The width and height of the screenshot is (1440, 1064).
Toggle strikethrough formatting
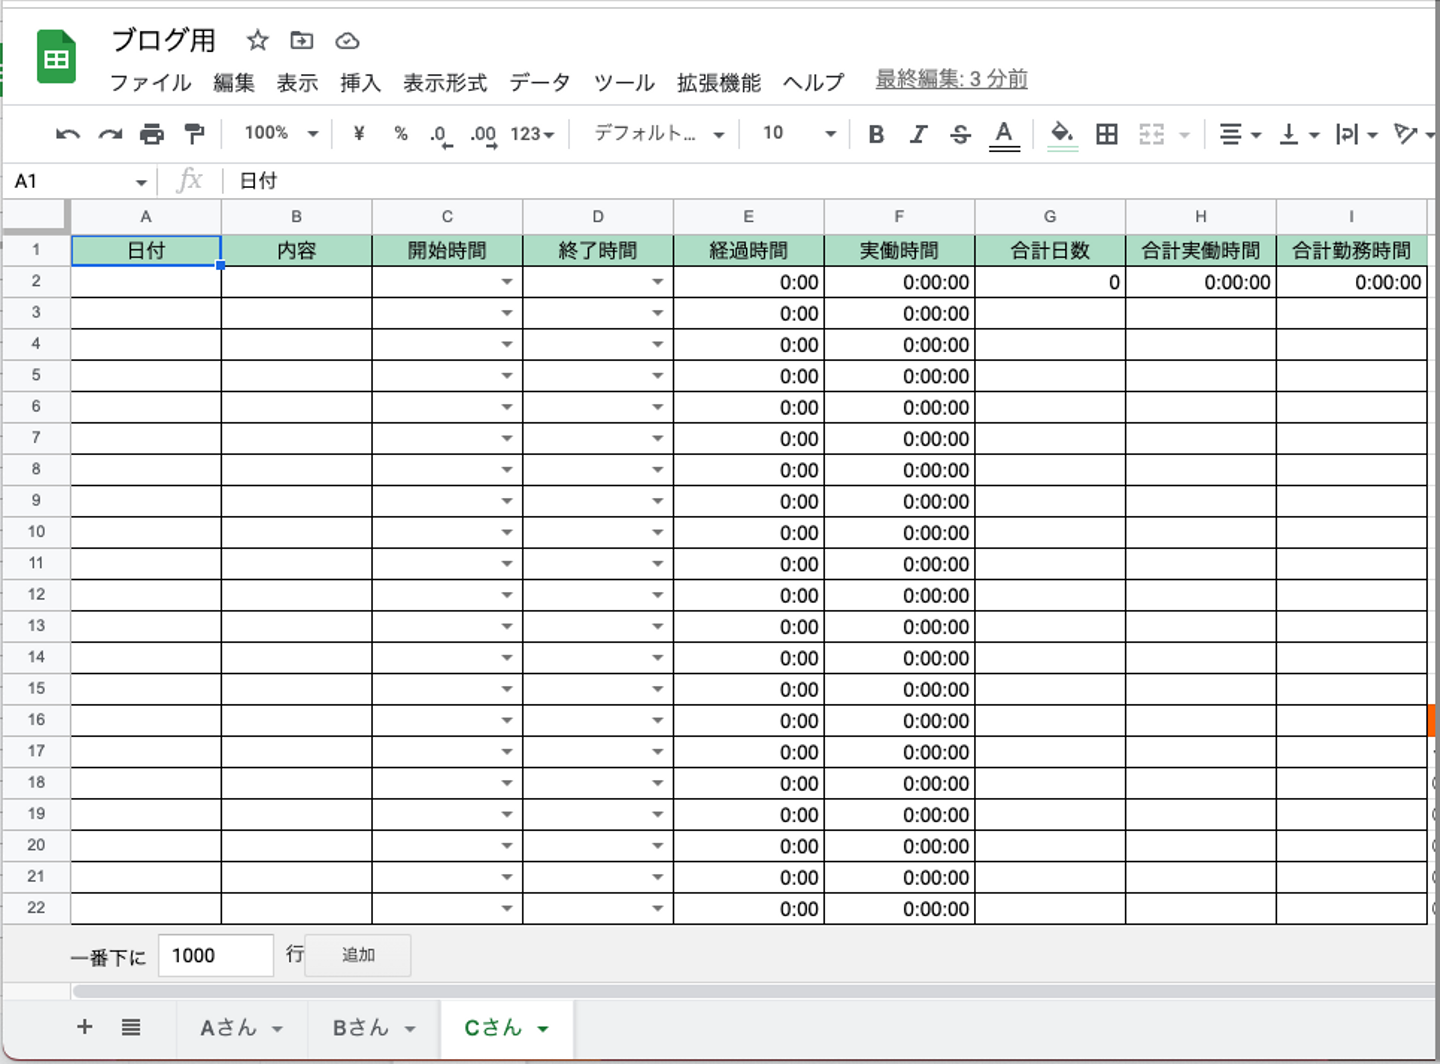pos(960,134)
